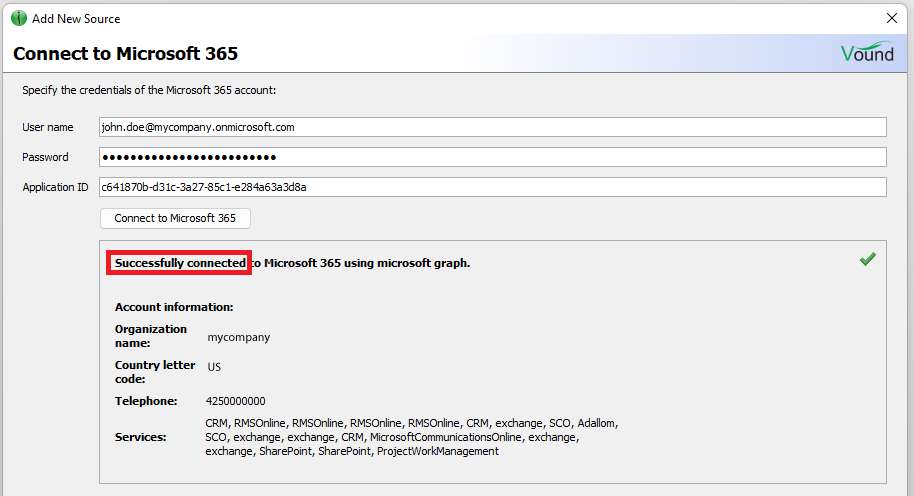Click the 'Connect to Microsoft 365' heading
The height and width of the screenshot is (496, 914).
point(125,54)
